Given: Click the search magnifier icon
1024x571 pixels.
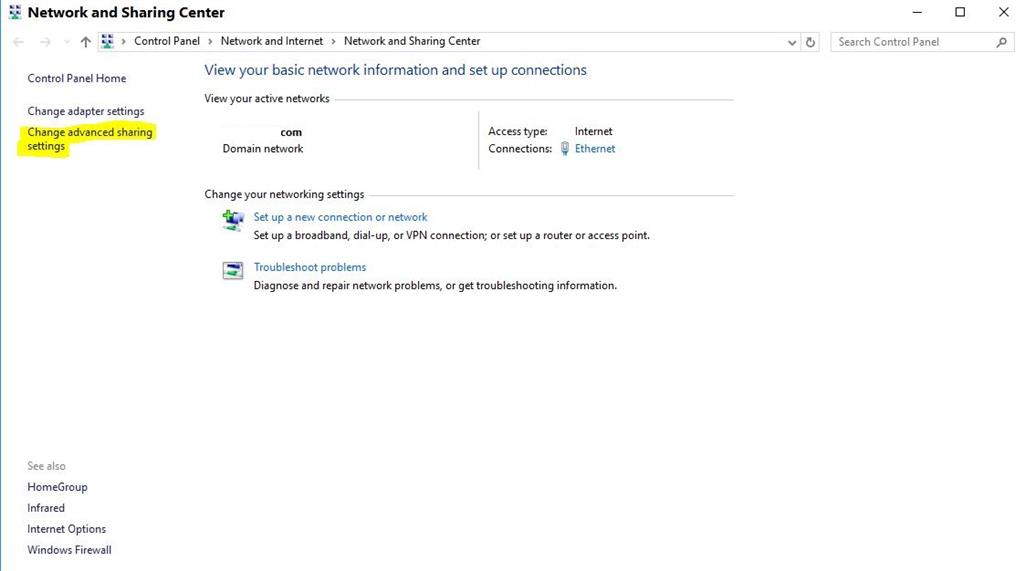Looking at the screenshot, I should pyautogui.click(x=1001, y=42).
